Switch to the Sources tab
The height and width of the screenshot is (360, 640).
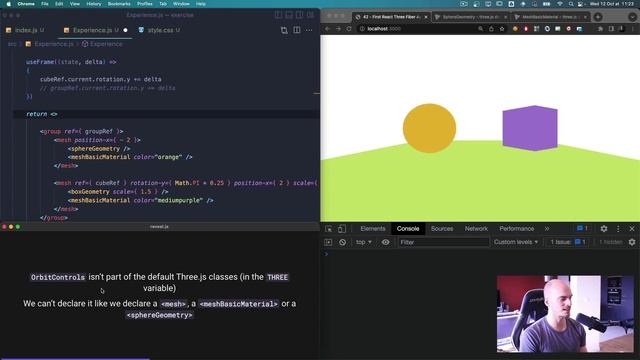pyautogui.click(x=442, y=229)
